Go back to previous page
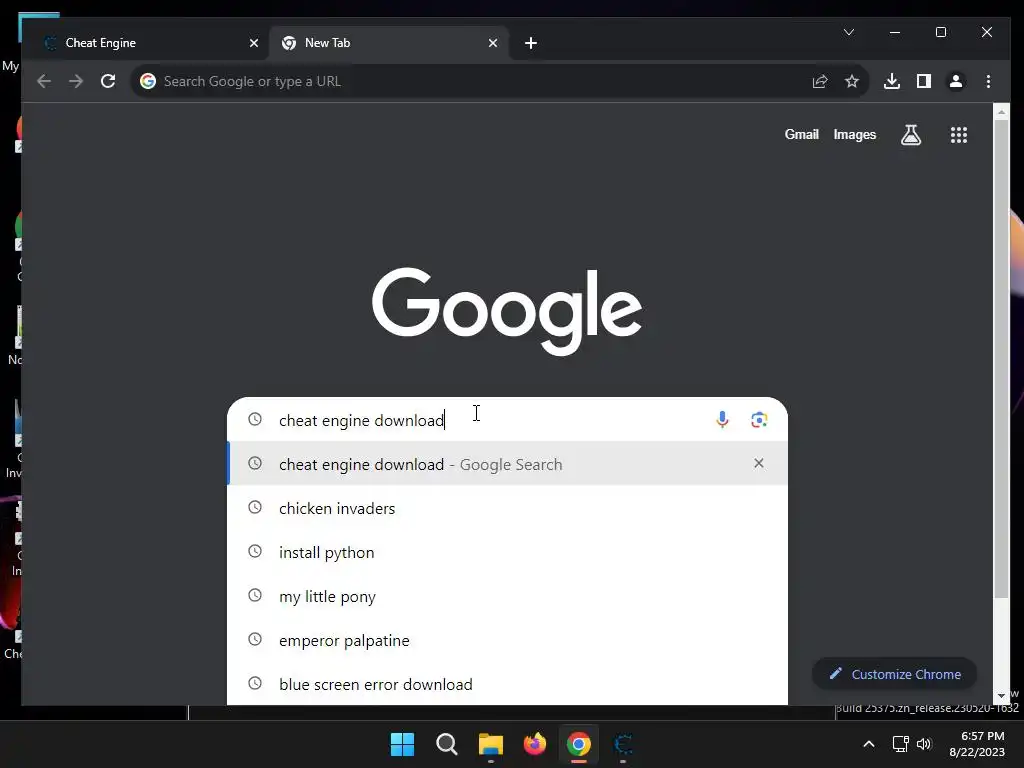The height and width of the screenshot is (768, 1024). coord(44,81)
